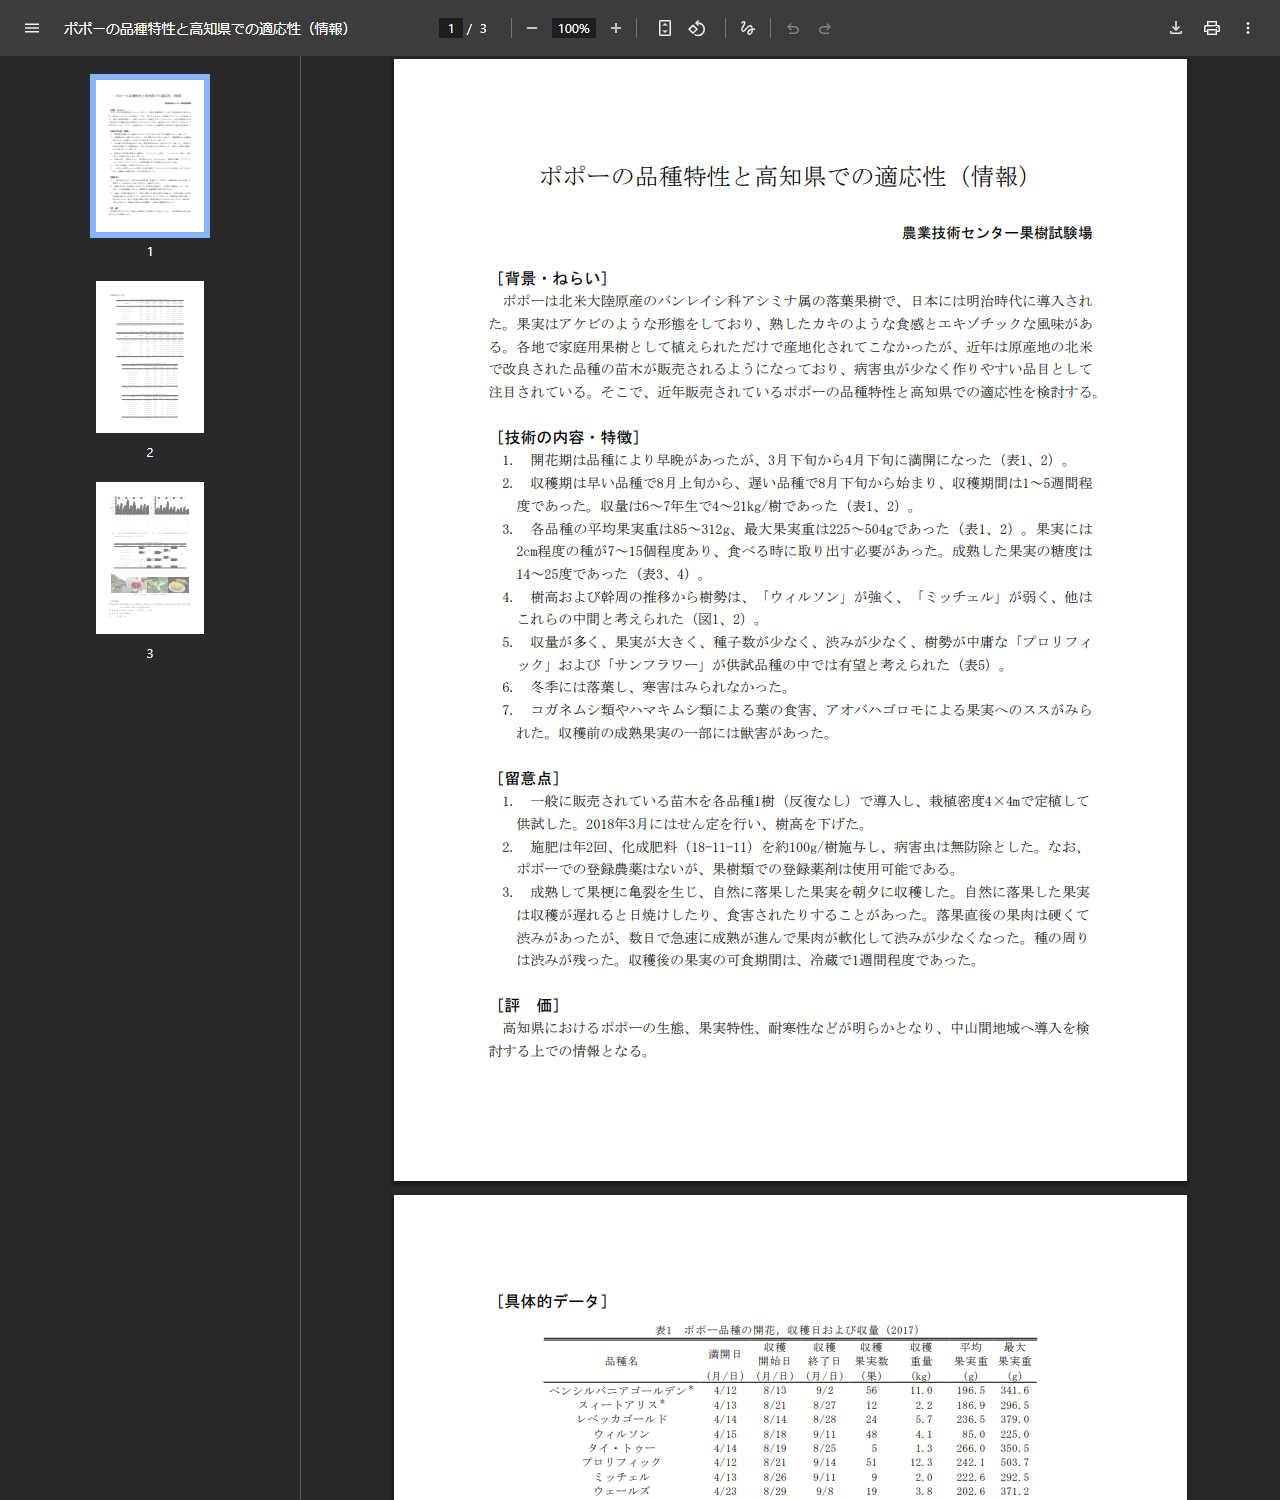Zoom out with the minus icon
Screen dimensions: 1280x1500
(532, 28)
